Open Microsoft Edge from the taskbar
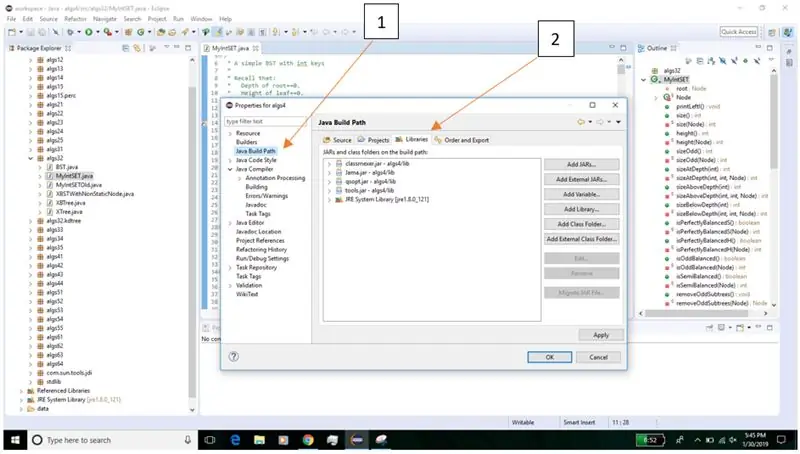This screenshot has height=454, width=800. click(x=235, y=440)
